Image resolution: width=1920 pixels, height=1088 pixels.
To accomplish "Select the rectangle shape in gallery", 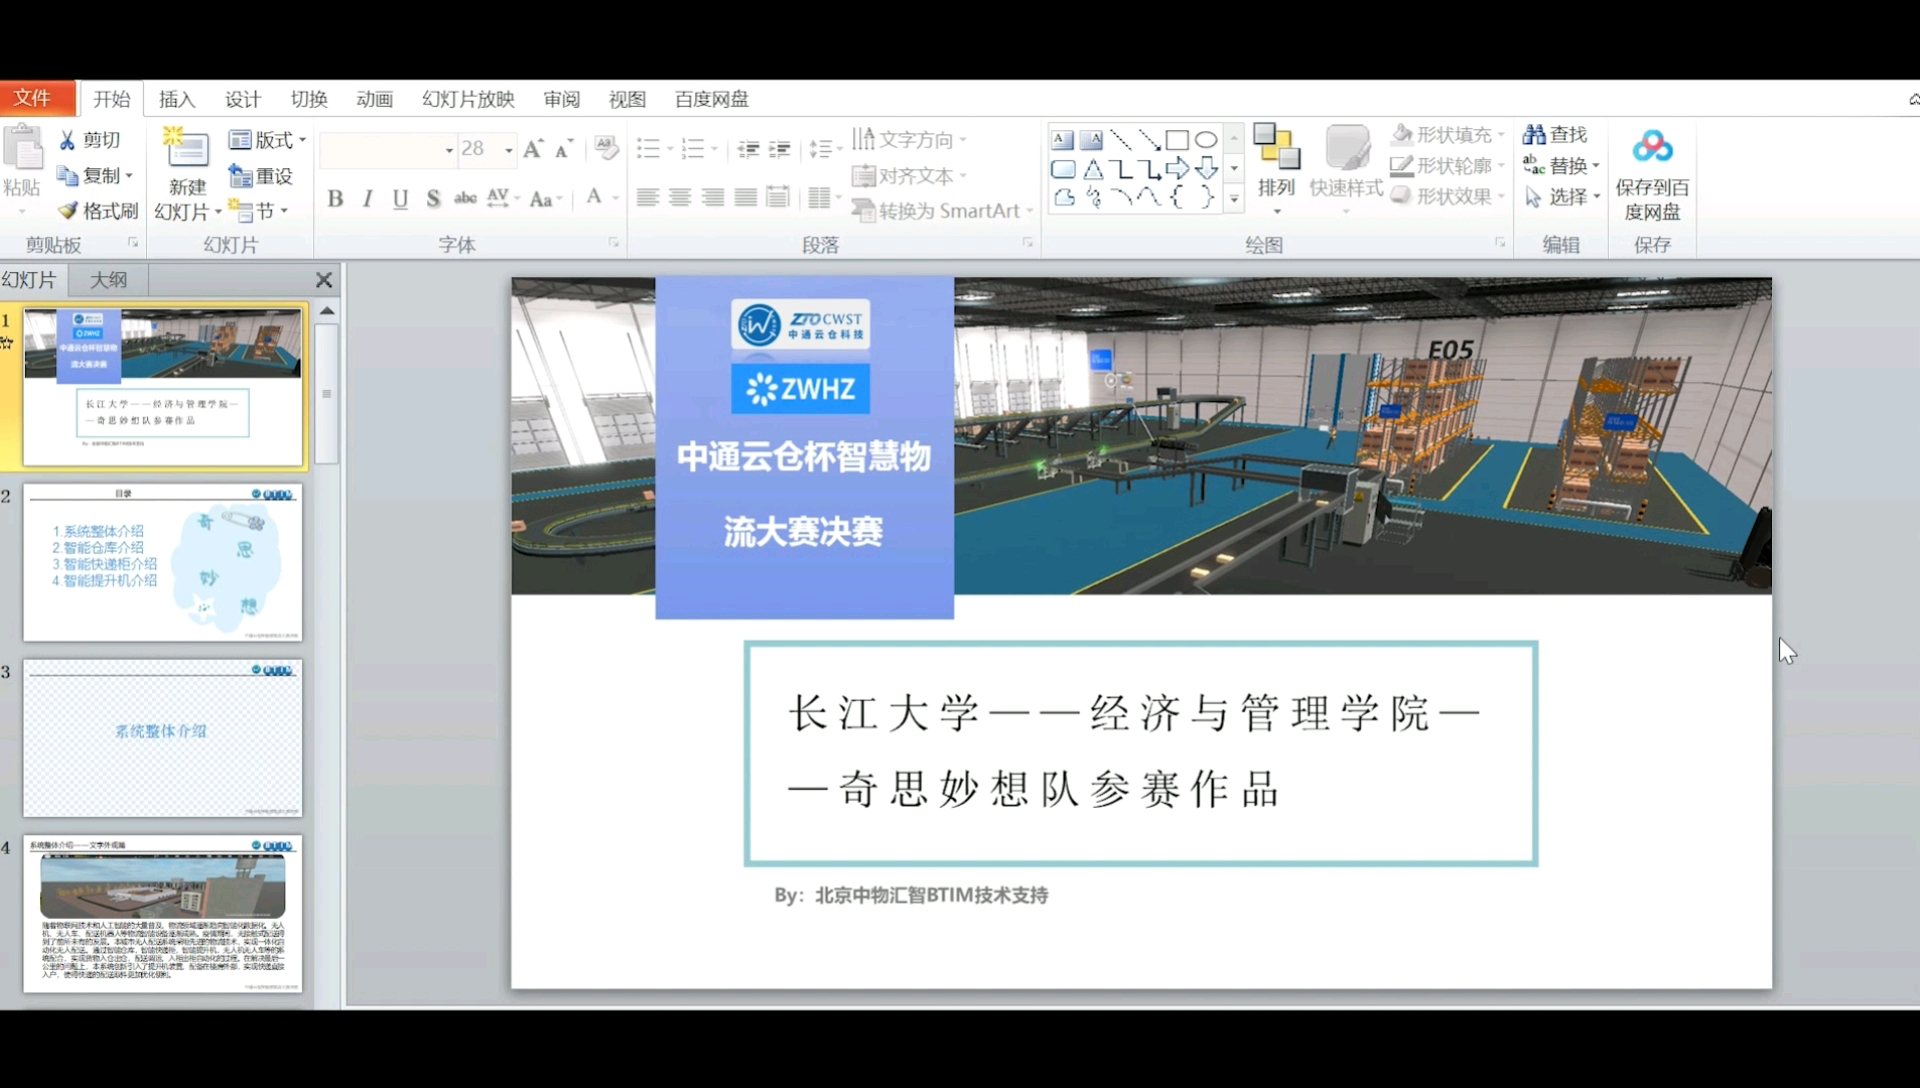I will pyautogui.click(x=1177, y=140).
